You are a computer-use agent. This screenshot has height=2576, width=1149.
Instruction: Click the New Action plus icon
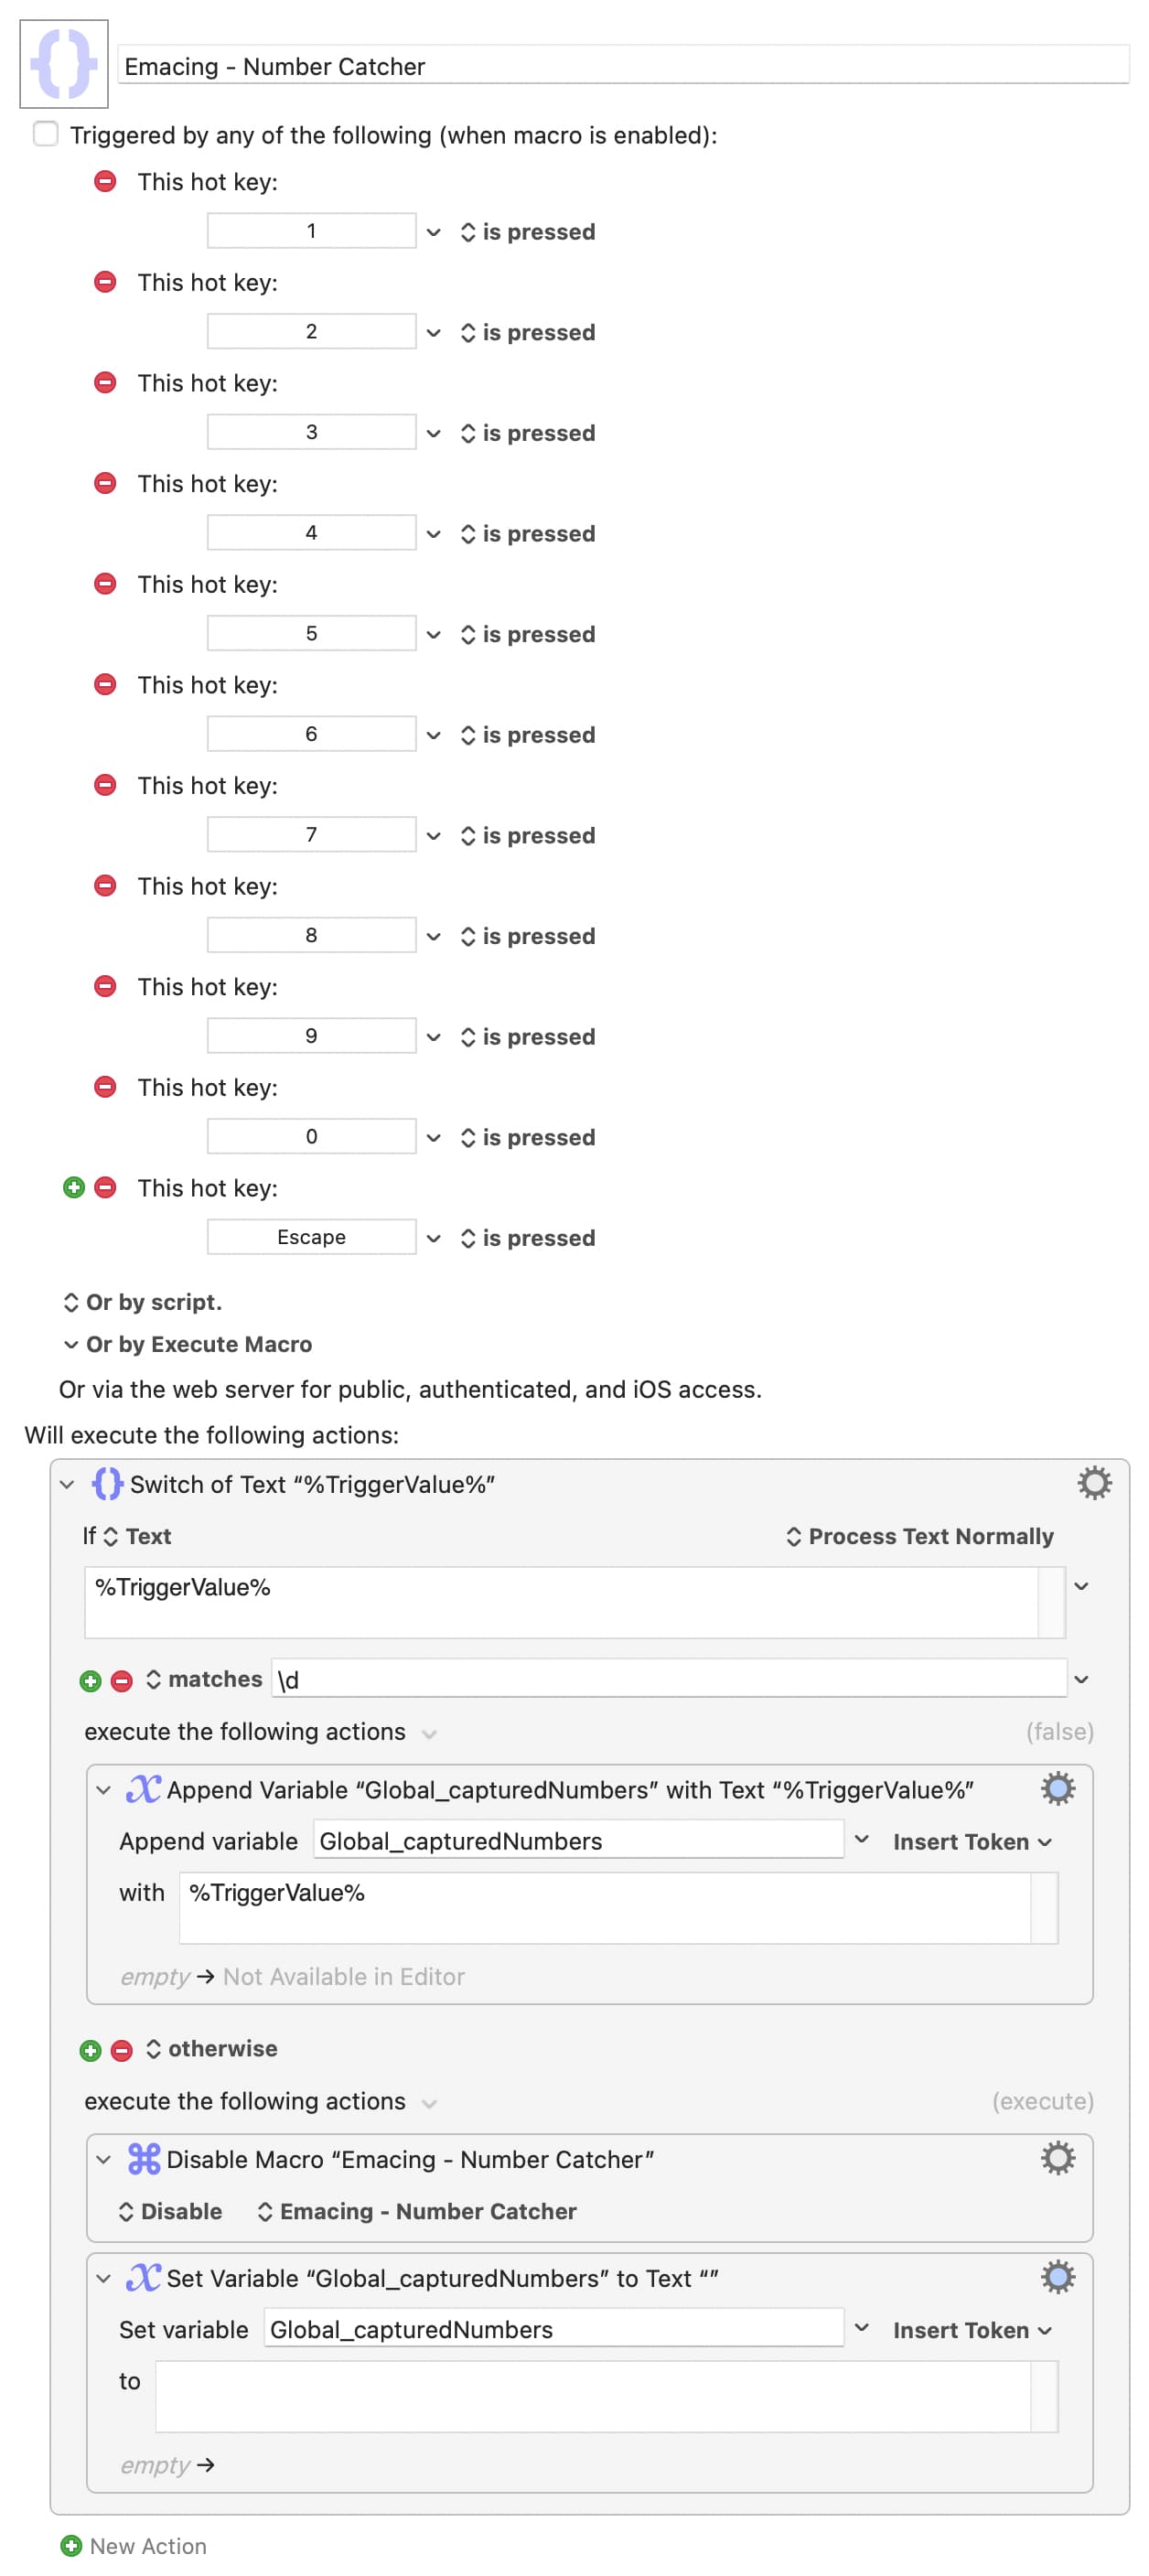71,2545
